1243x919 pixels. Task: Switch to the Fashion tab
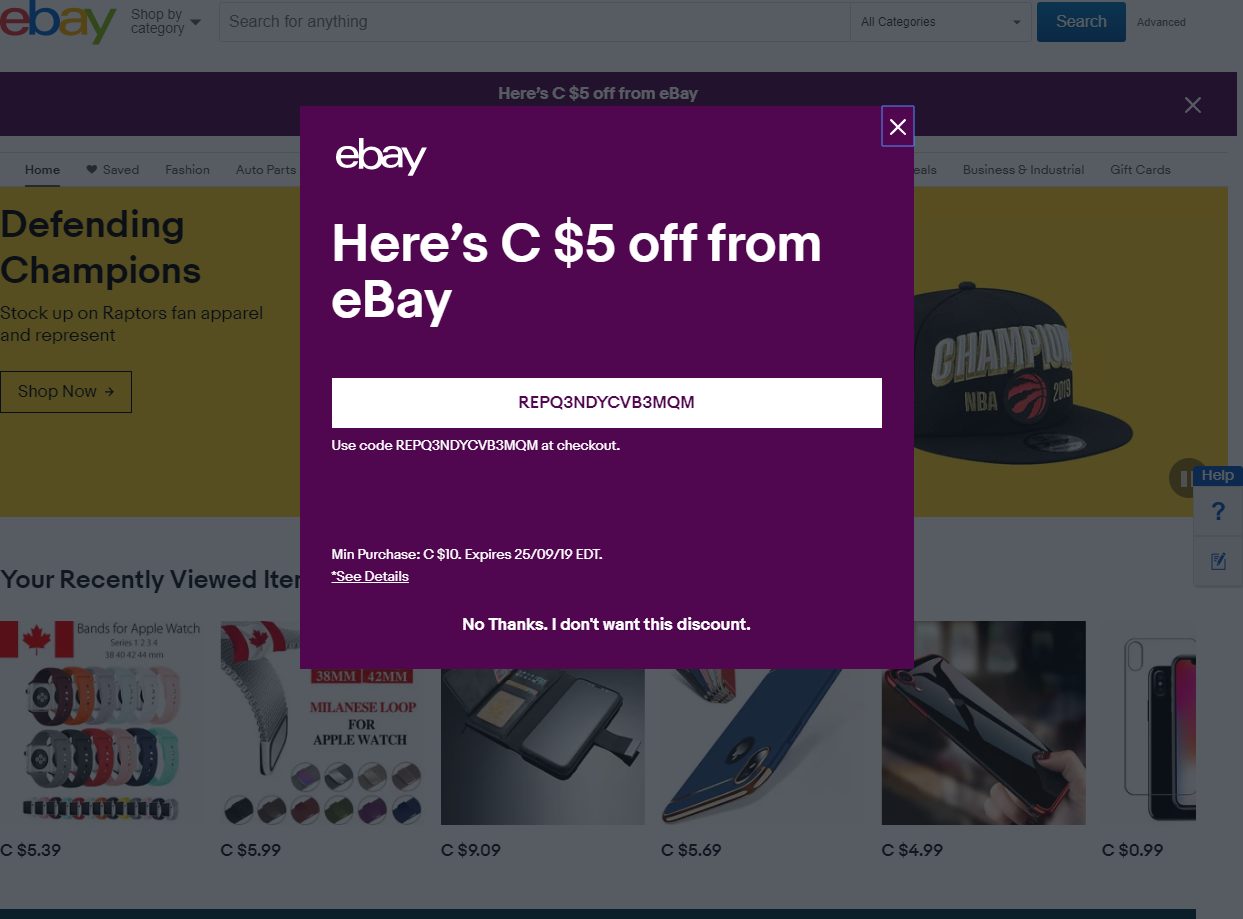point(187,170)
